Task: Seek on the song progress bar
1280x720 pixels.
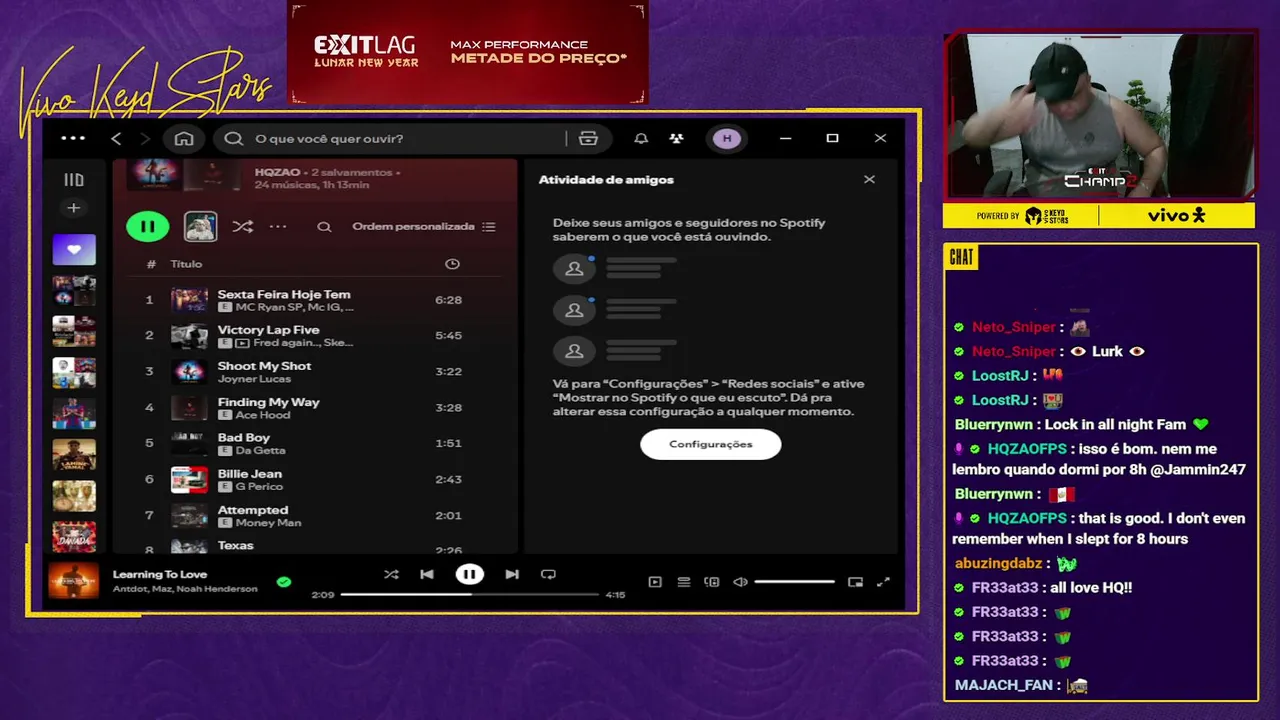Action: [x=469, y=595]
